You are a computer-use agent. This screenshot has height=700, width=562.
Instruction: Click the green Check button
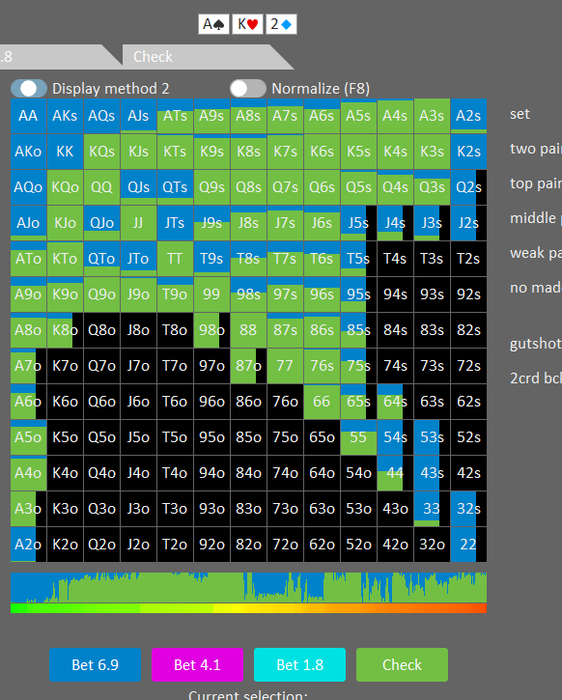402,665
